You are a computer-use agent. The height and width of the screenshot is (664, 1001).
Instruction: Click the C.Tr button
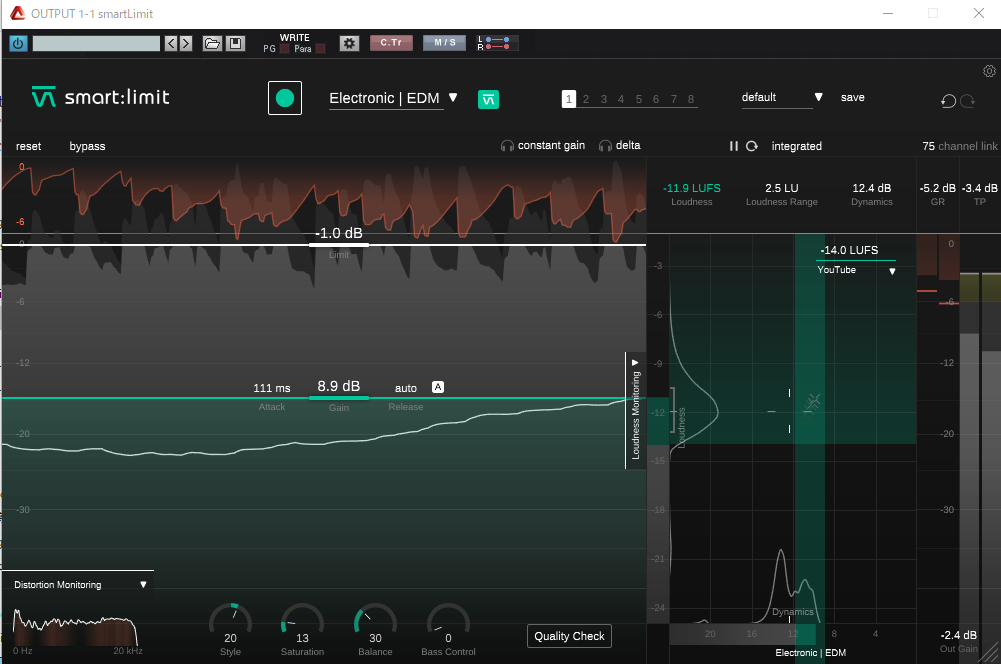point(391,43)
